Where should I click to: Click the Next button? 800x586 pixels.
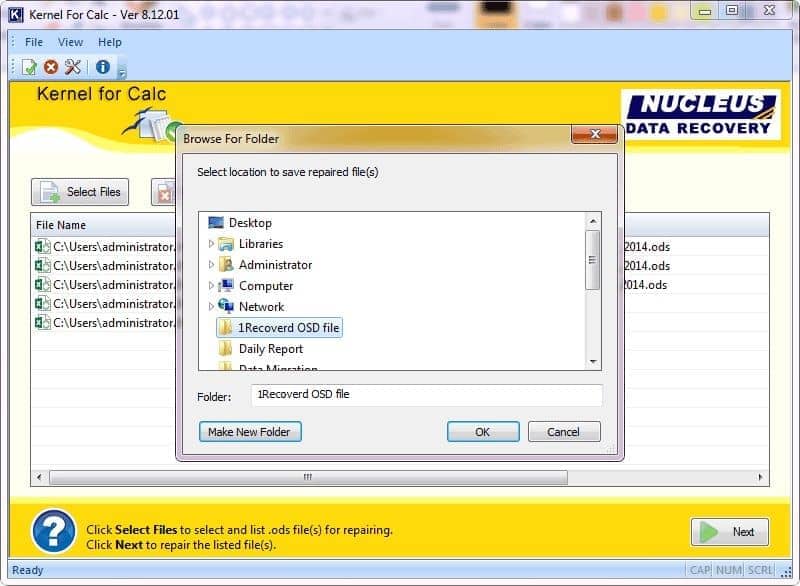click(x=730, y=532)
